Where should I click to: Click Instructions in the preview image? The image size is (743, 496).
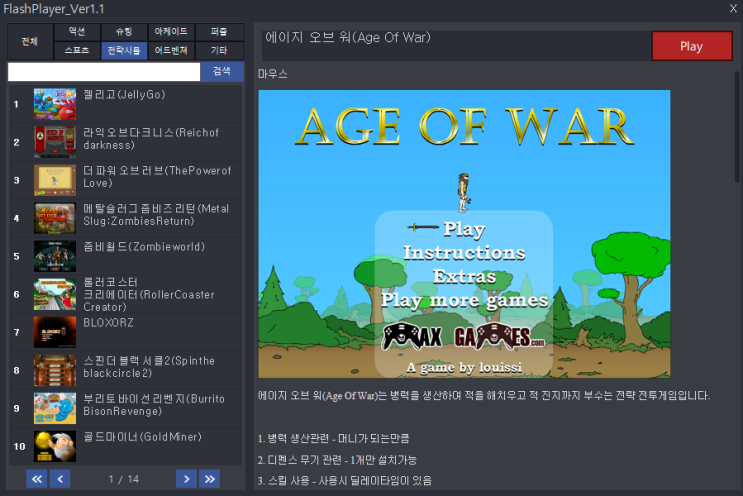pyautogui.click(x=464, y=253)
